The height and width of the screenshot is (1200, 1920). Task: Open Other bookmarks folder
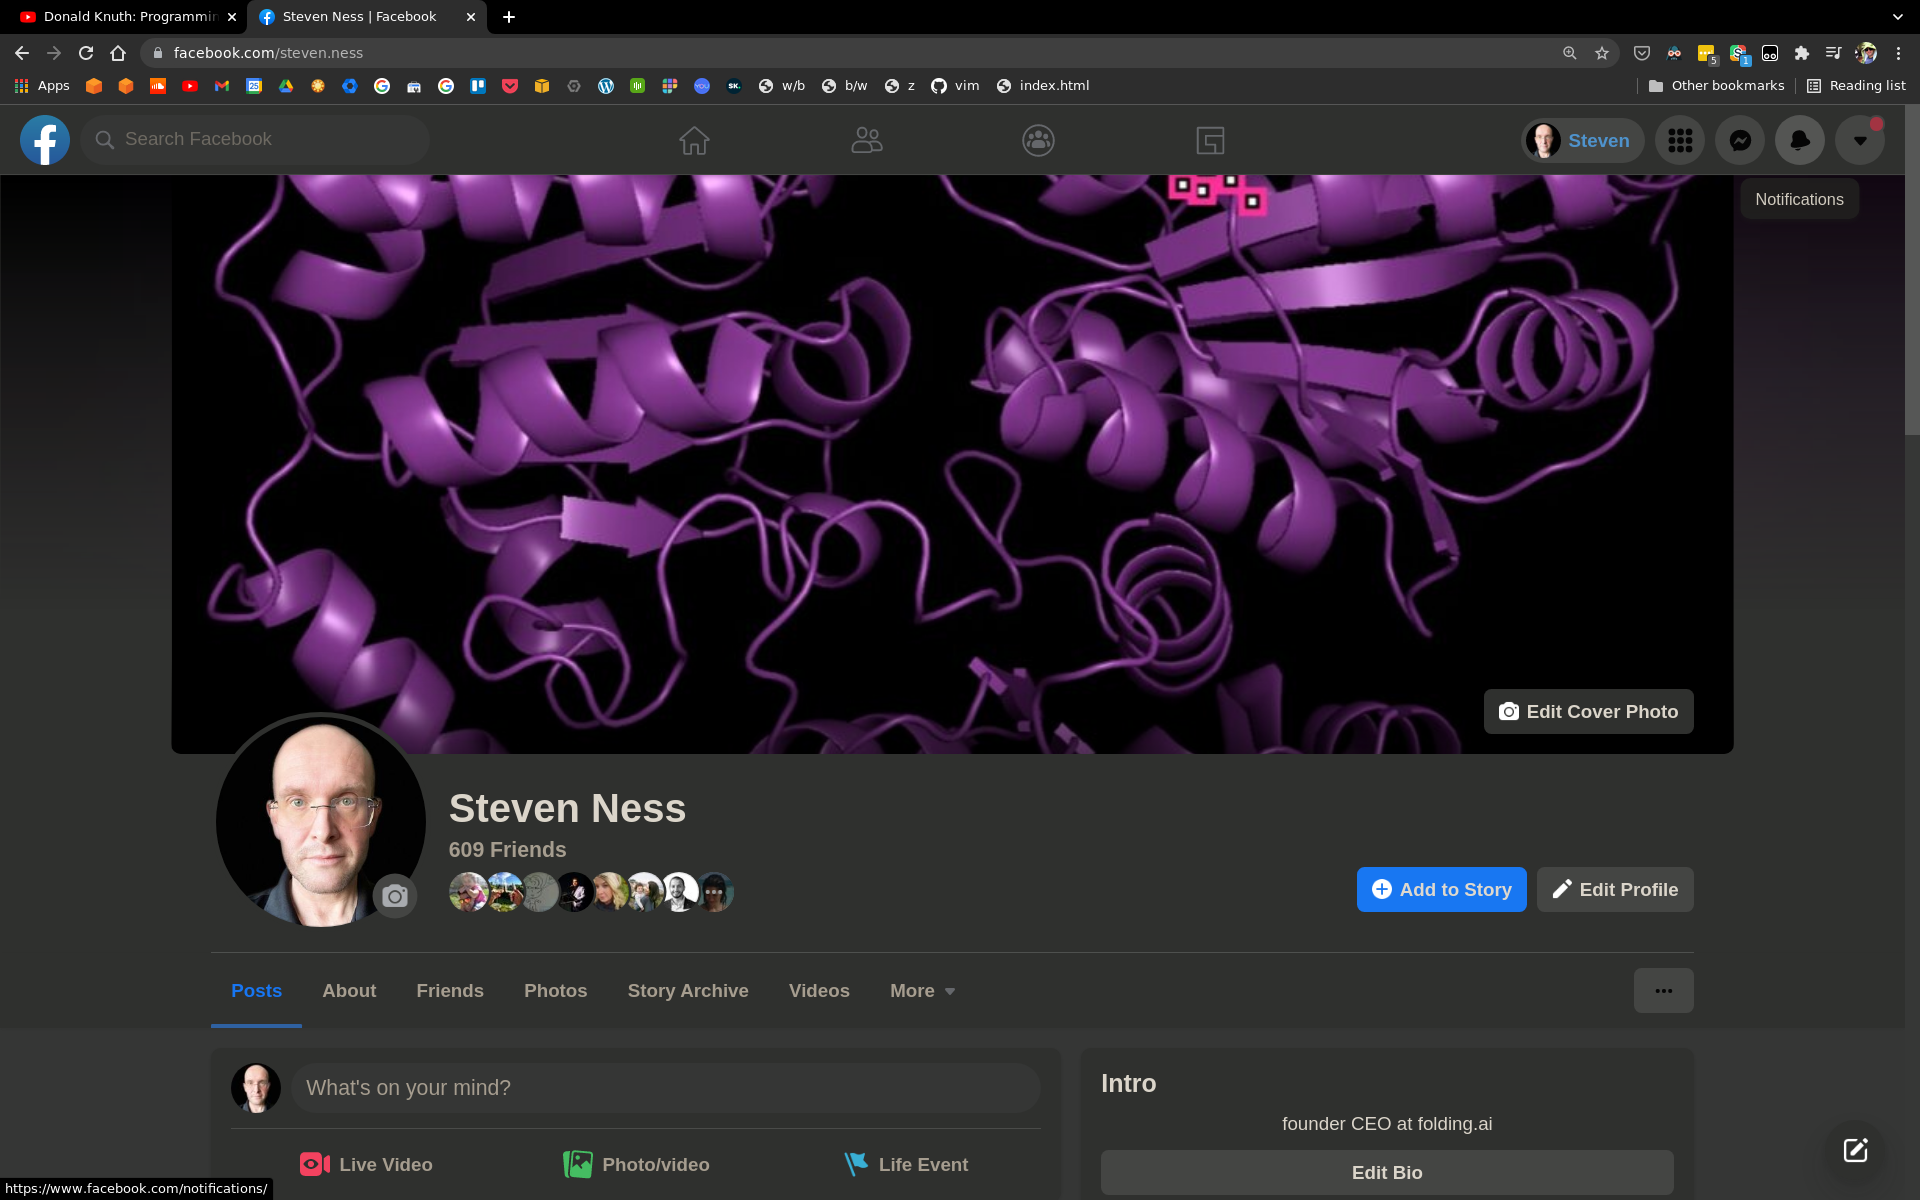1716,86
